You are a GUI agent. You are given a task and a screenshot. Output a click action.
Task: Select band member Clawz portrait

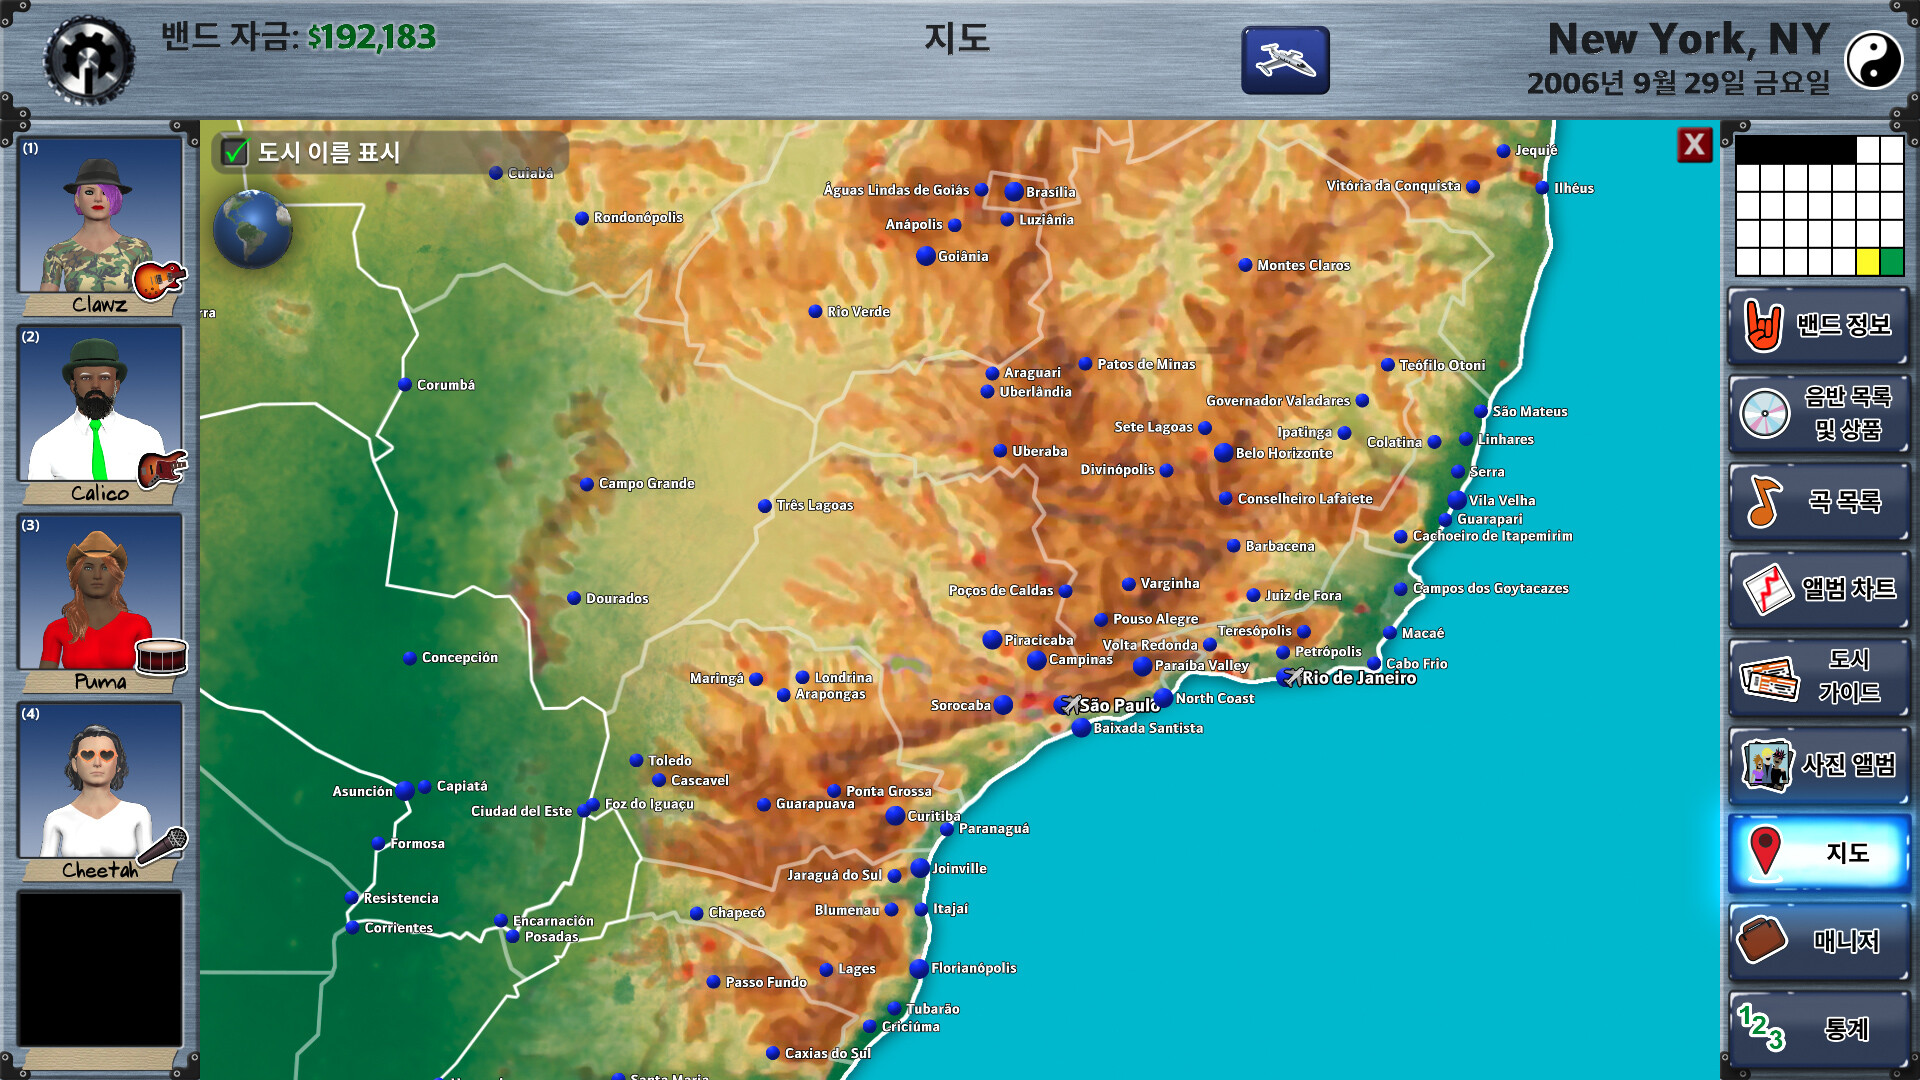pos(99,215)
